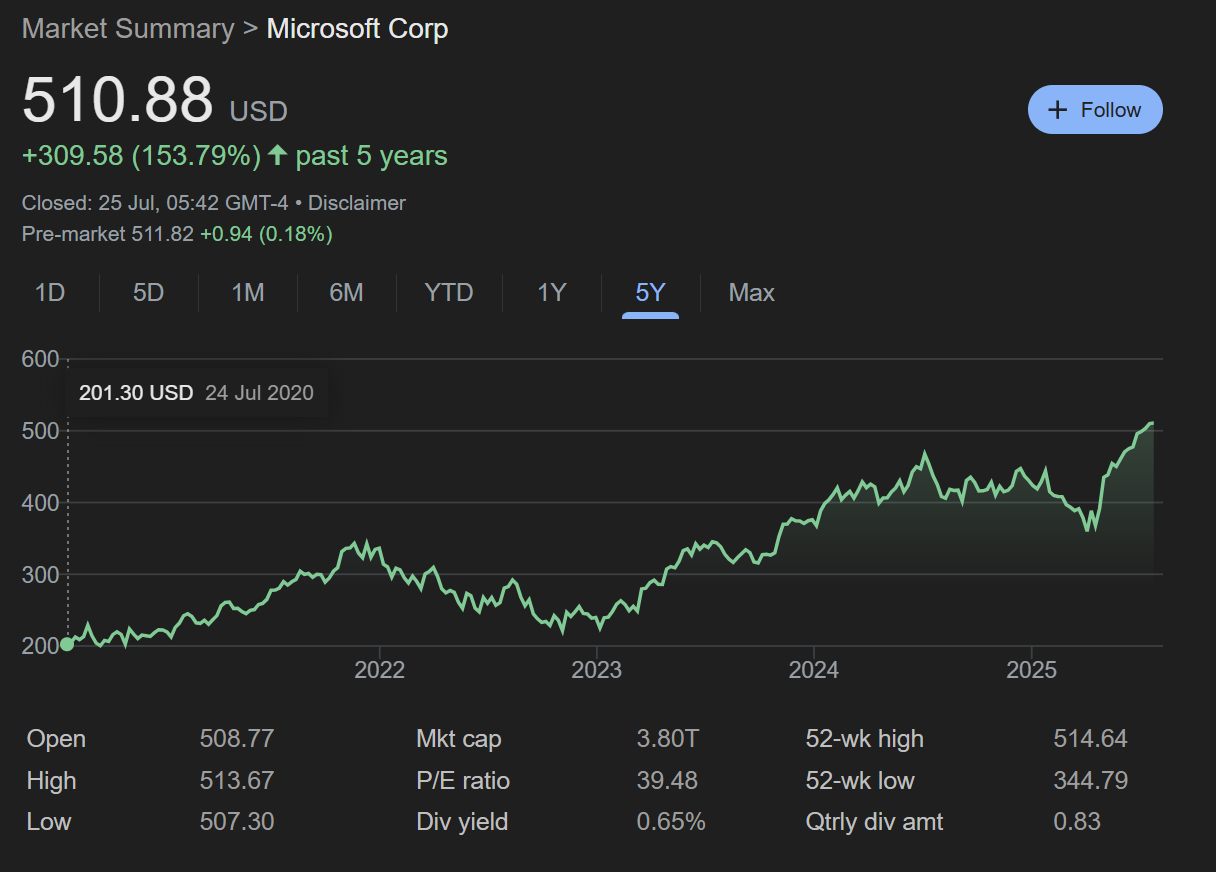Click the 300 label on the price axis
The height and width of the screenshot is (872, 1216).
tap(41, 575)
